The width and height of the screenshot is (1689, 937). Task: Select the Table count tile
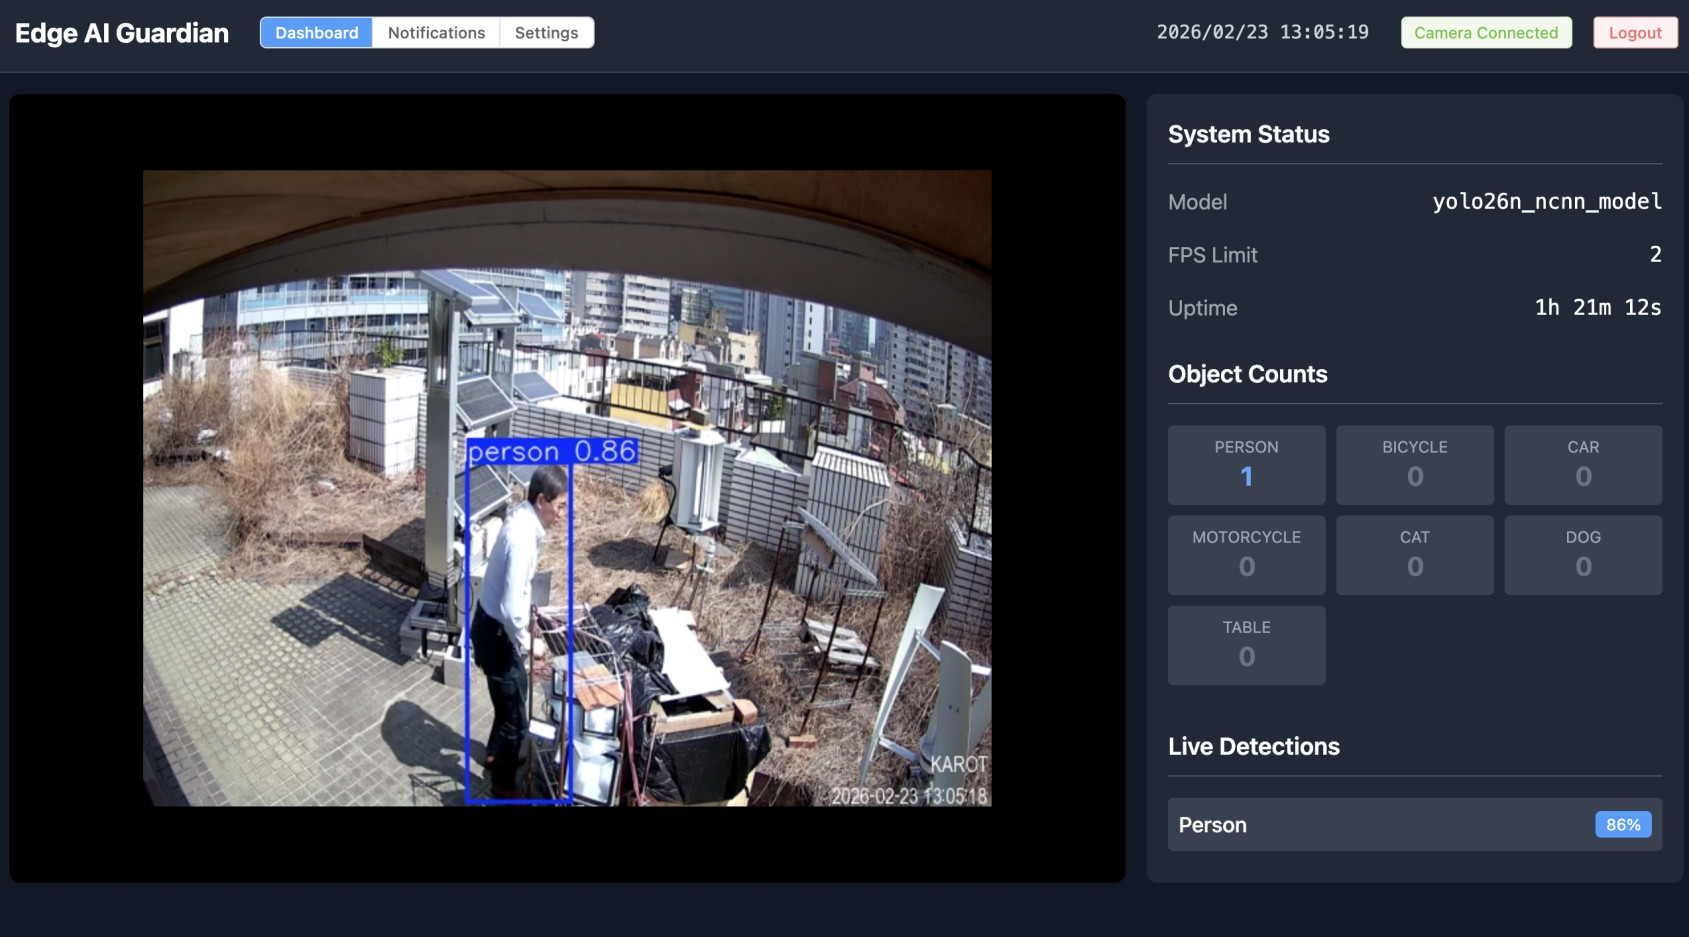coord(1246,645)
